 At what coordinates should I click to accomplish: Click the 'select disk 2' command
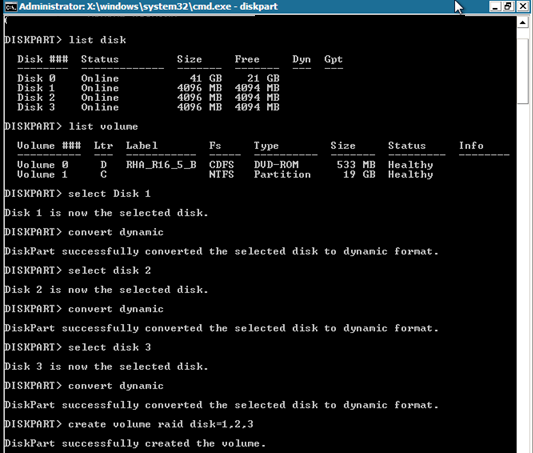109,271
